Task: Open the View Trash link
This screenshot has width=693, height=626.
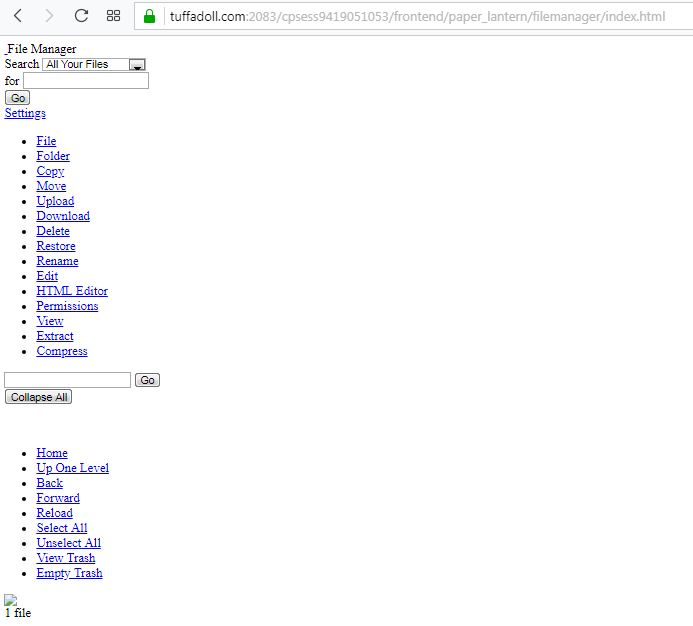Action: pyautogui.click(x=66, y=558)
